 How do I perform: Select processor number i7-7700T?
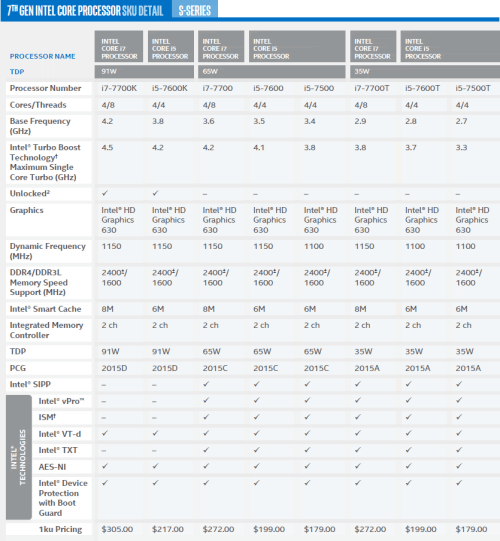pyautogui.click(x=372, y=88)
